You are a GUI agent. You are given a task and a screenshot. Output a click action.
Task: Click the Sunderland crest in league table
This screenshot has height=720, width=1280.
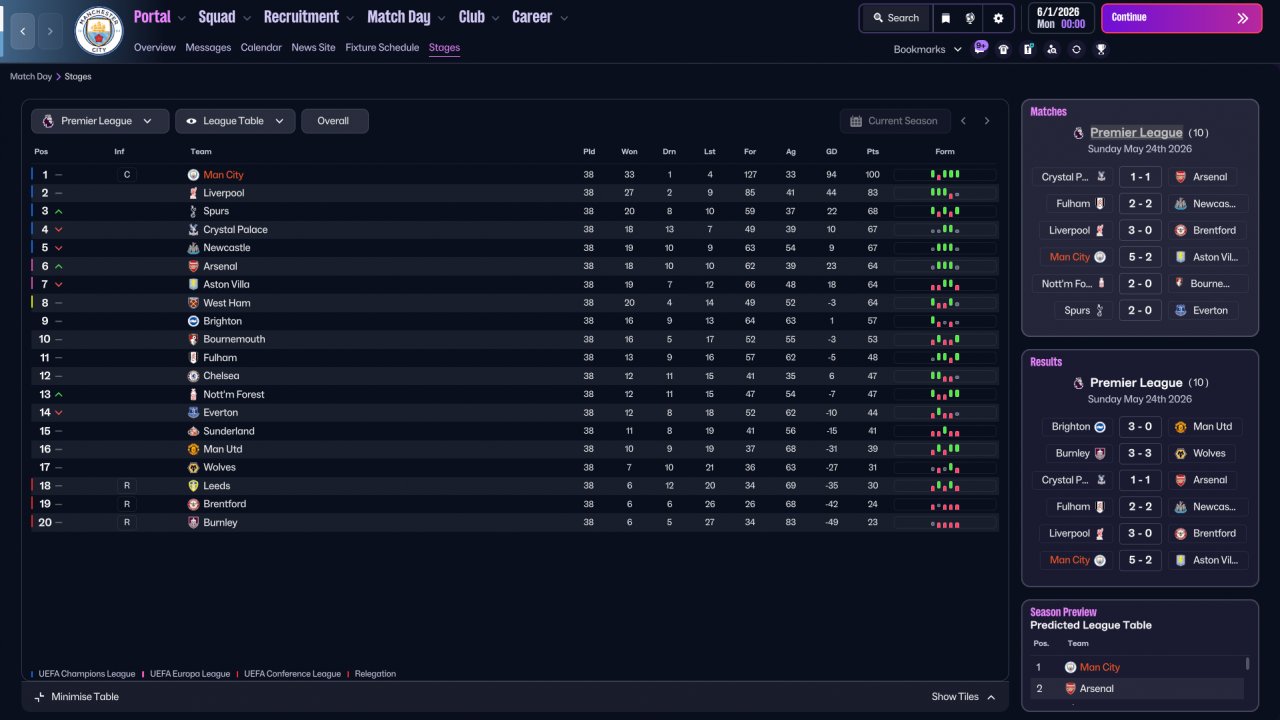193,431
